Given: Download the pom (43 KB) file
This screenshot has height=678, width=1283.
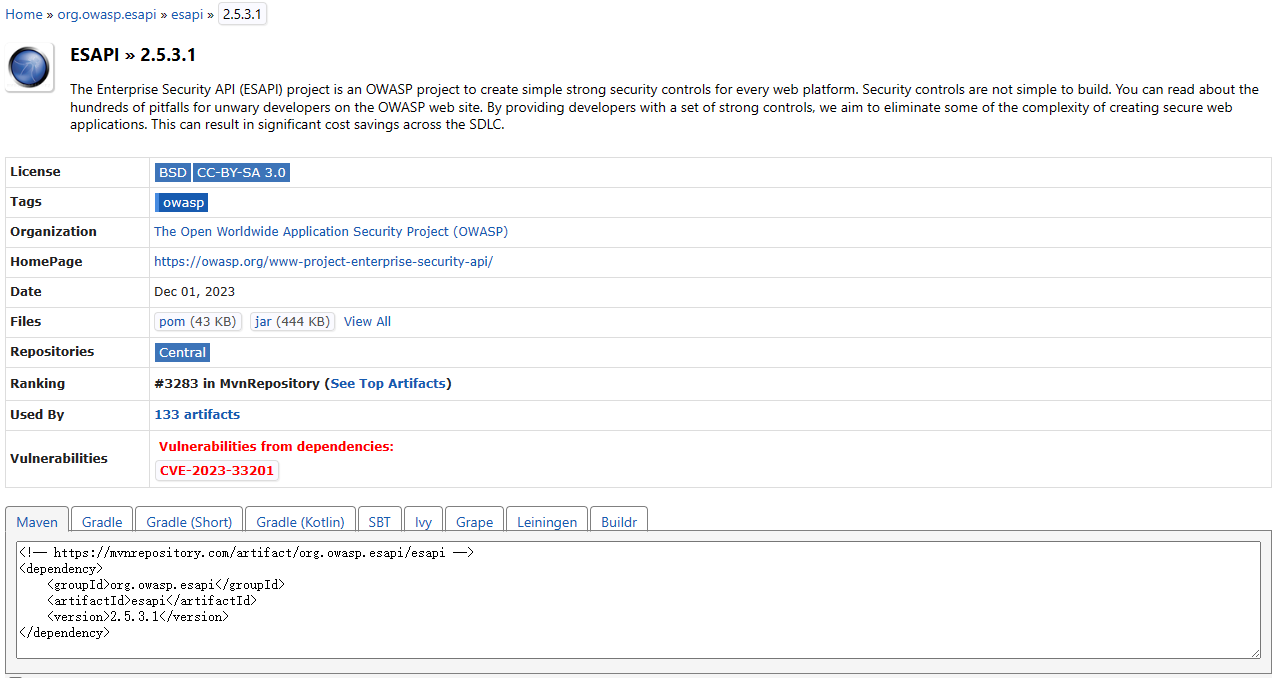Looking at the screenshot, I should (198, 321).
